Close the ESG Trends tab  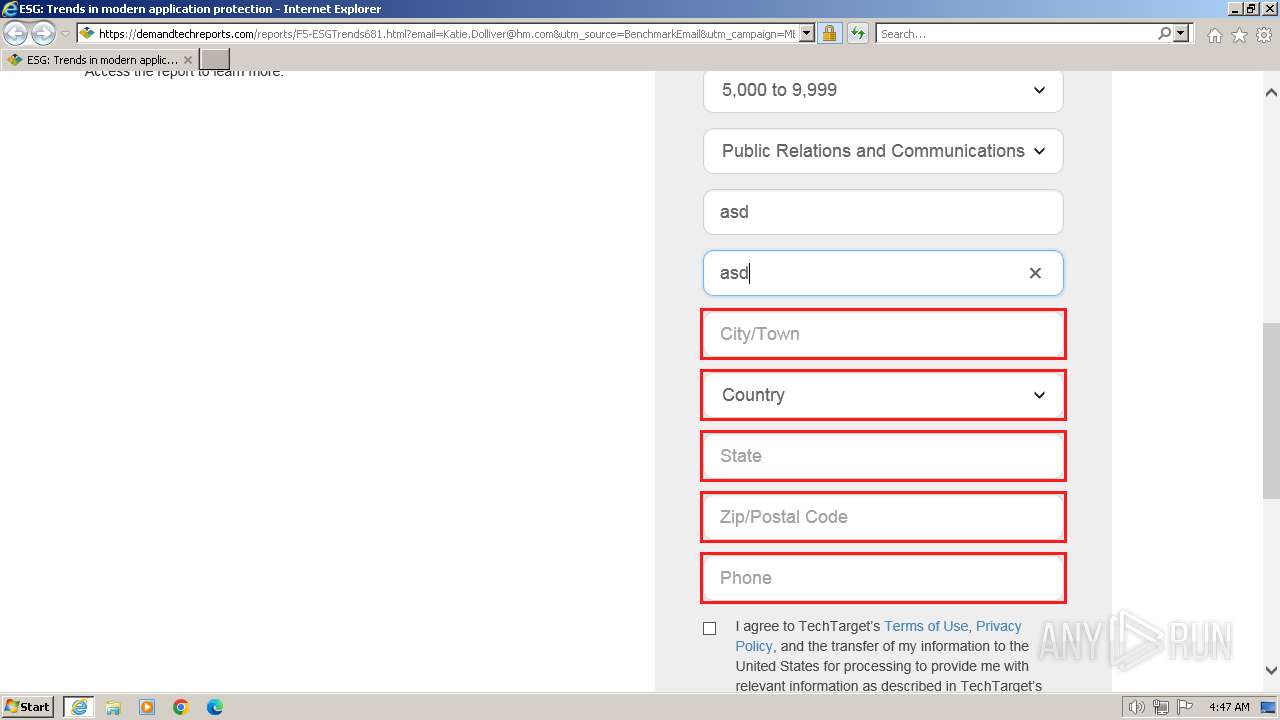188,60
